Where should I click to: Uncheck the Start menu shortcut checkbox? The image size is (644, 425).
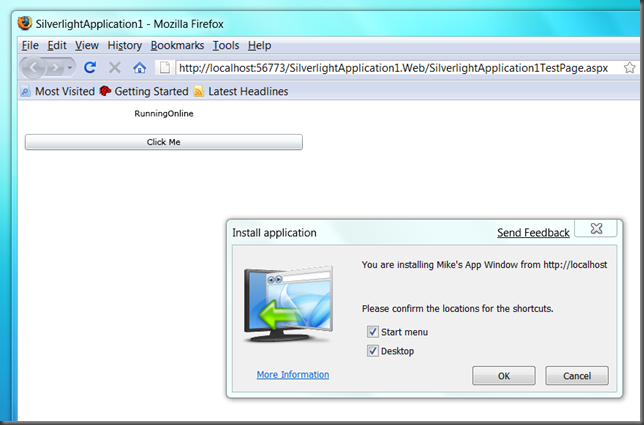click(373, 332)
